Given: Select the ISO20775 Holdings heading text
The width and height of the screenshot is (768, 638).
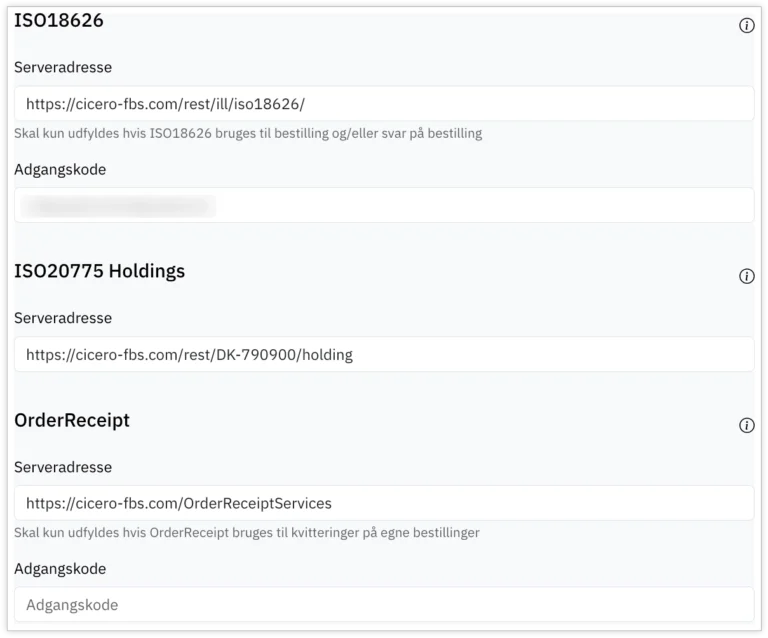Looking at the screenshot, I should point(99,271).
